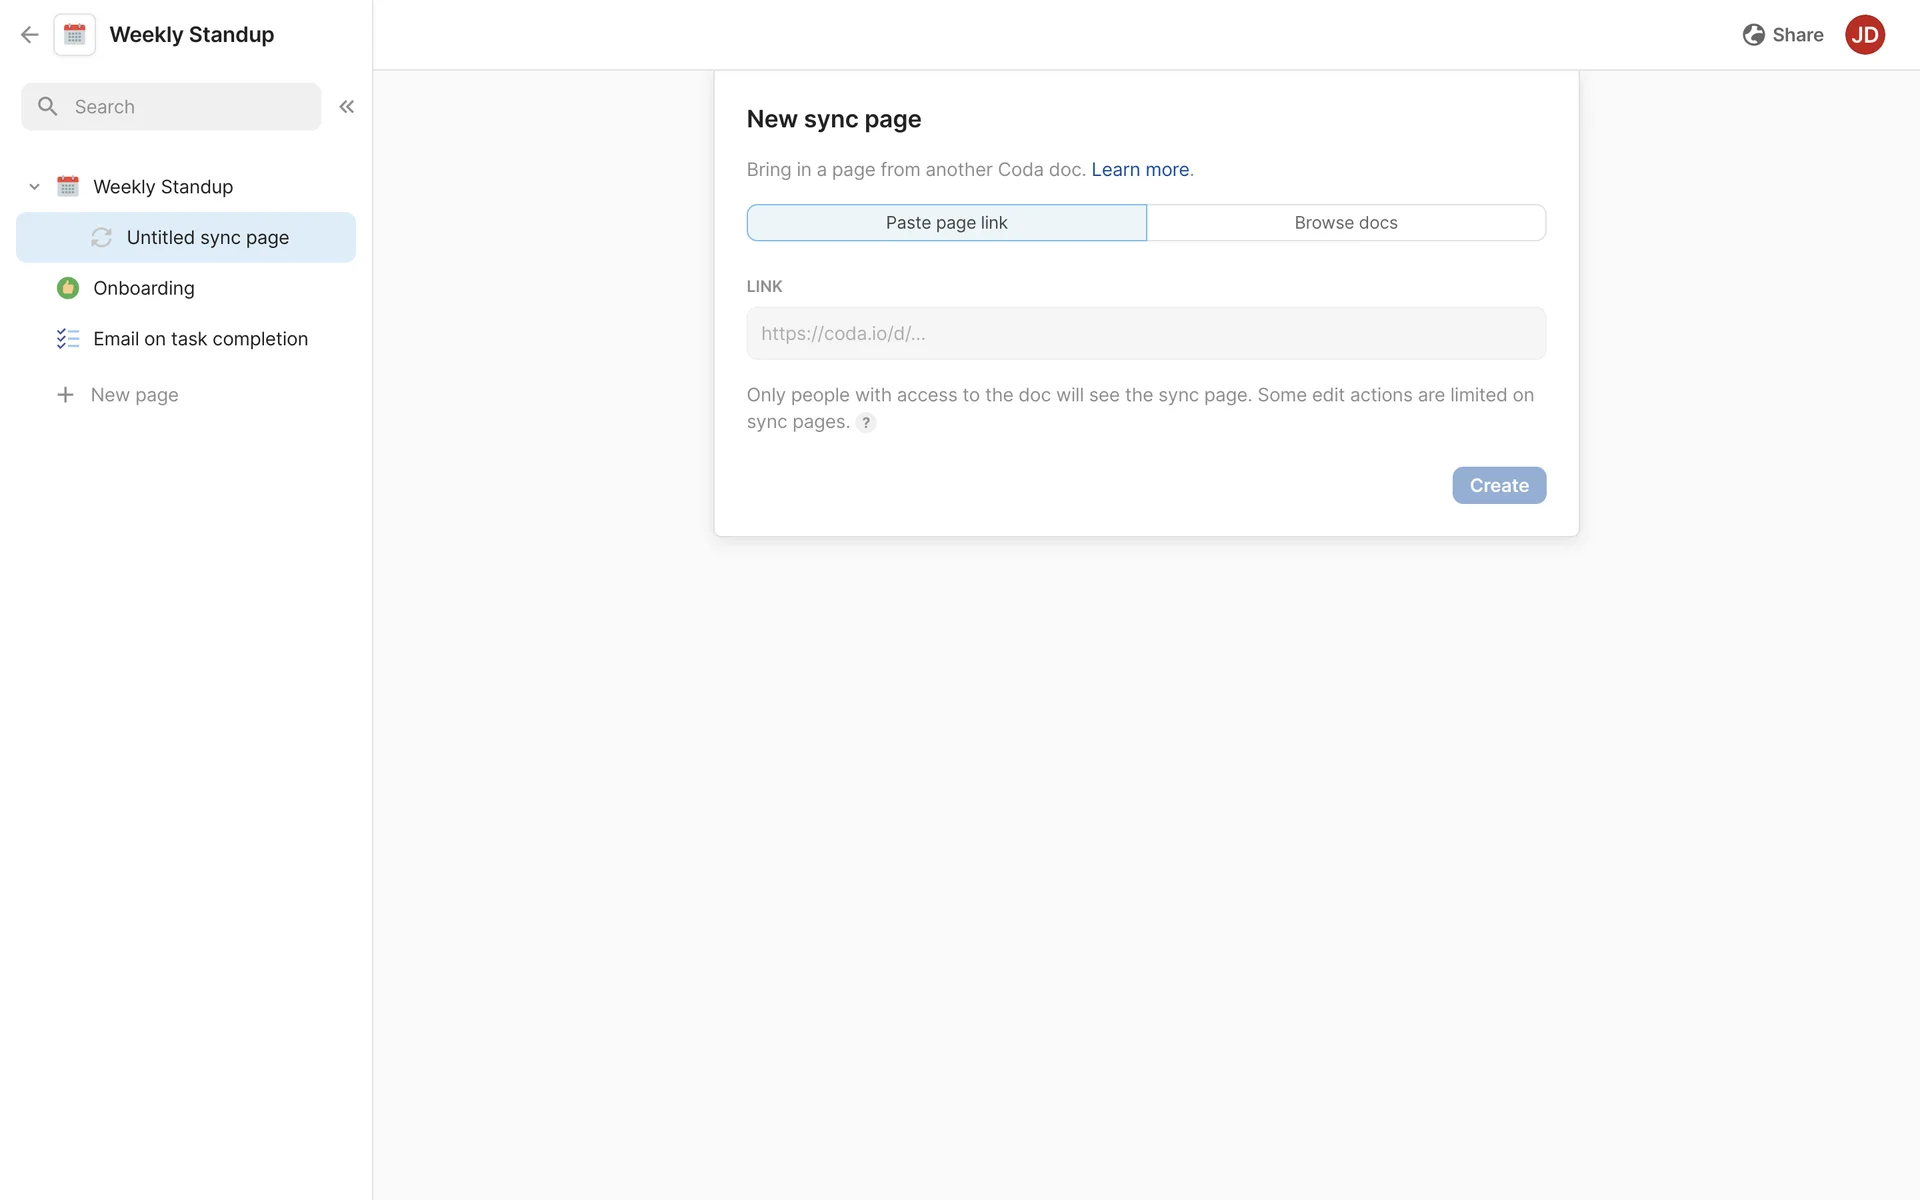
Task: Open the Learn more link
Action: [x=1140, y=170]
